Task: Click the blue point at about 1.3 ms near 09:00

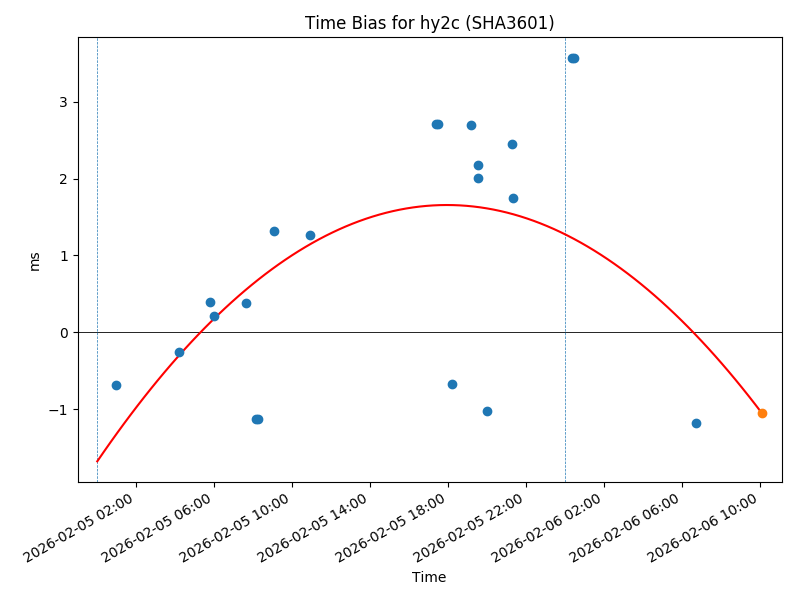Action: [274, 231]
